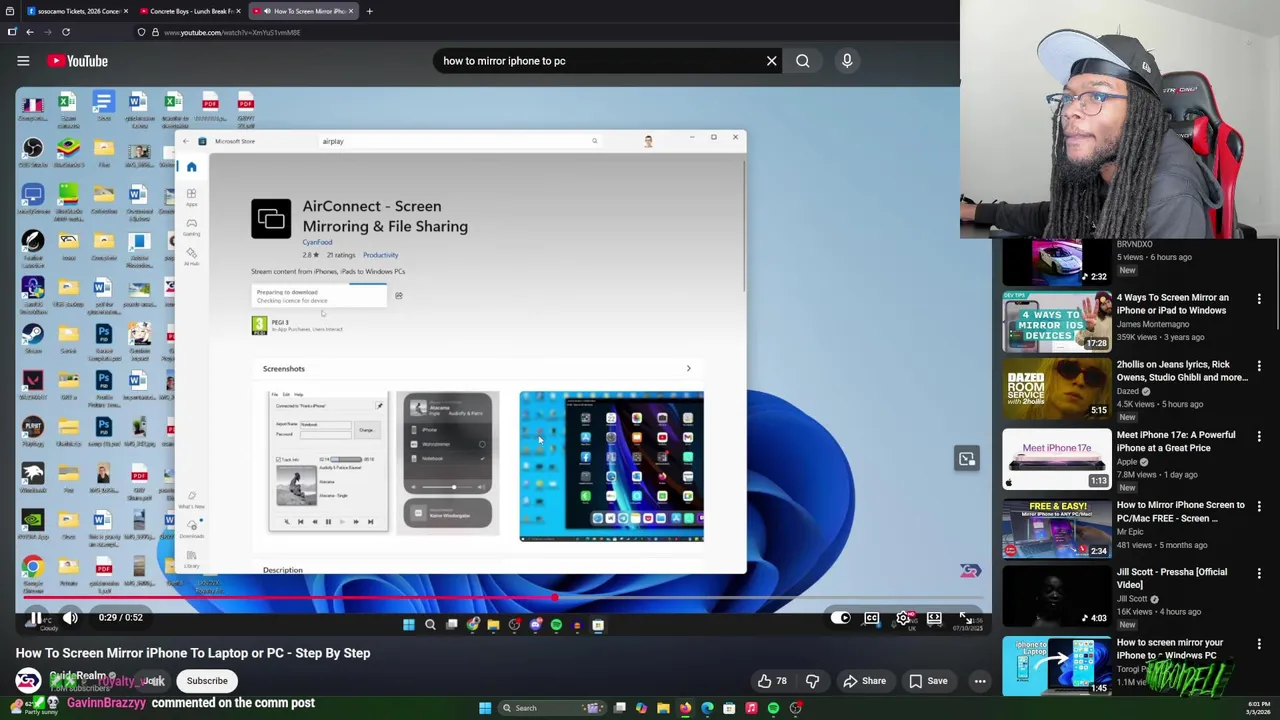The height and width of the screenshot is (720, 1280).
Task: Mute the video with speaker icon
Action: pyautogui.click(x=70, y=618)
